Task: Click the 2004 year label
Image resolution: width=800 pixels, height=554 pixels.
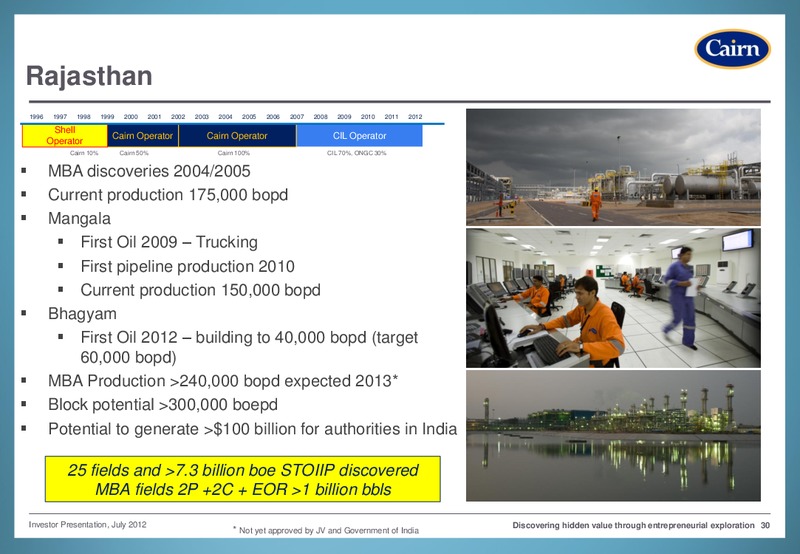Action: (x=225, y=117)
